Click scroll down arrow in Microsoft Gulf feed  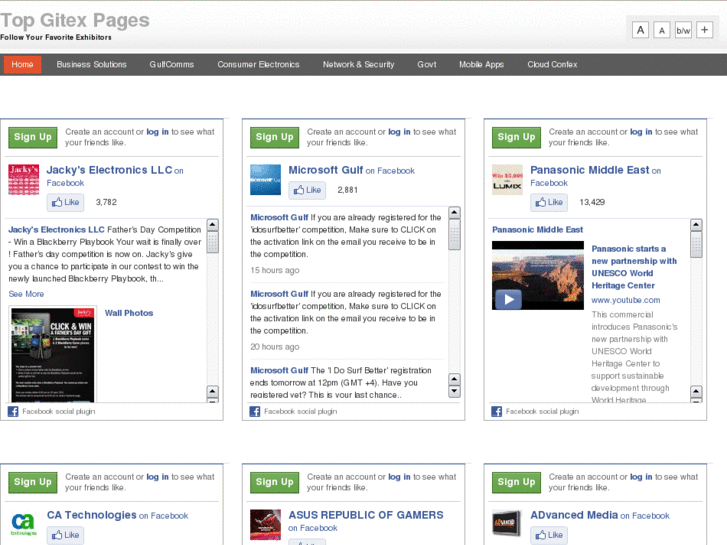point(454,391)
